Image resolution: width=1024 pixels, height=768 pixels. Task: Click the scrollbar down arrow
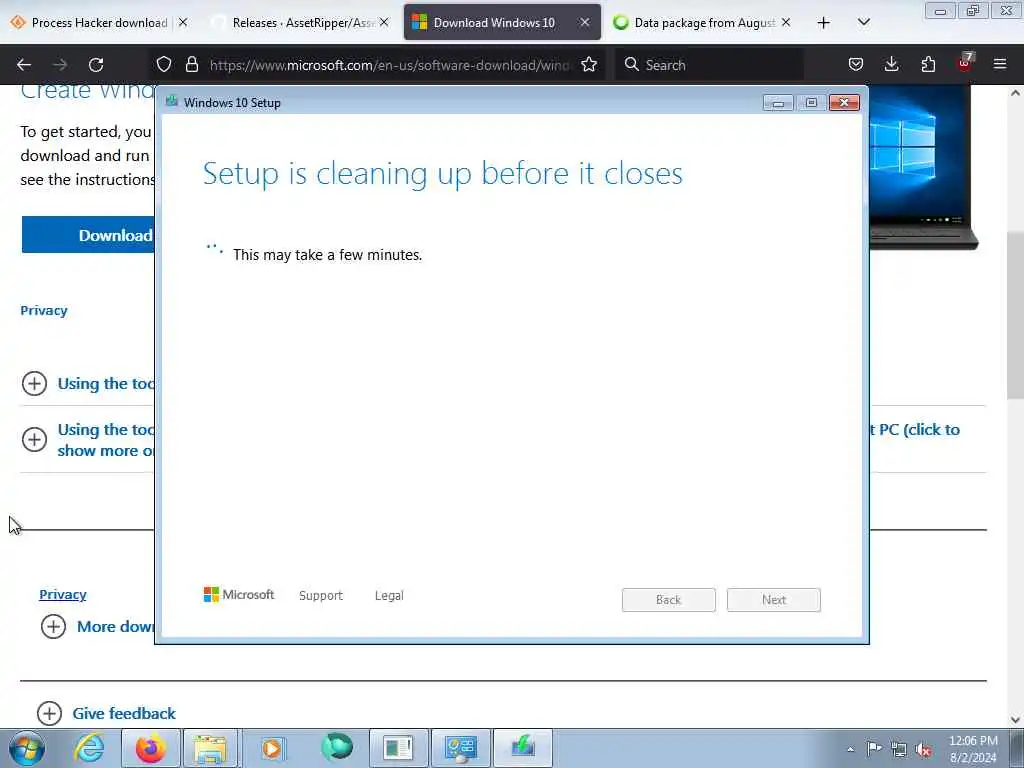click(x=1015, y=720)
